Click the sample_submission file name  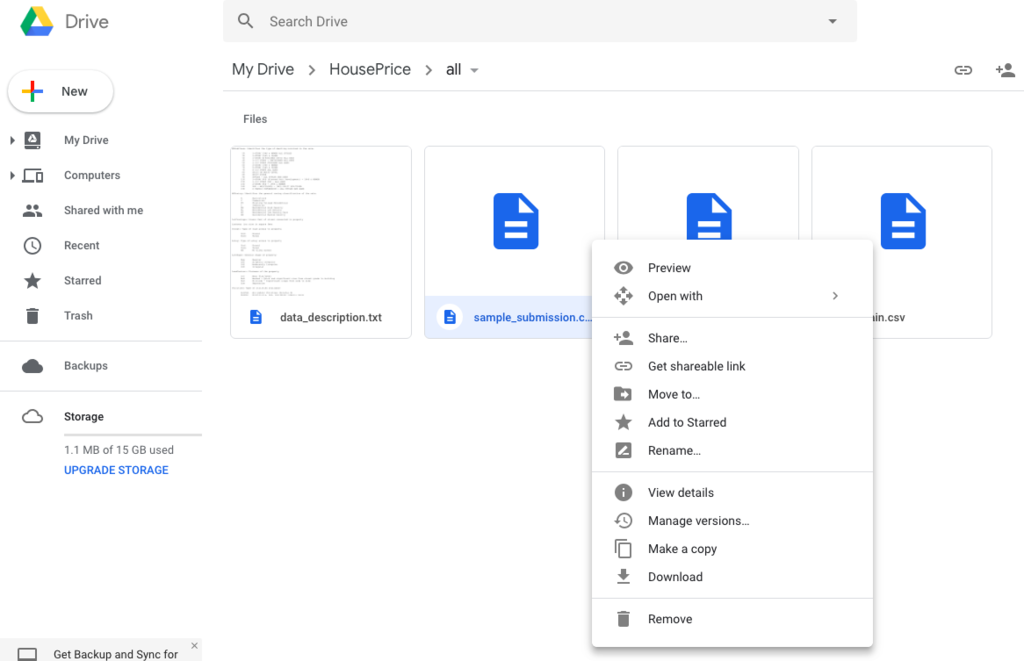[532, 317]
